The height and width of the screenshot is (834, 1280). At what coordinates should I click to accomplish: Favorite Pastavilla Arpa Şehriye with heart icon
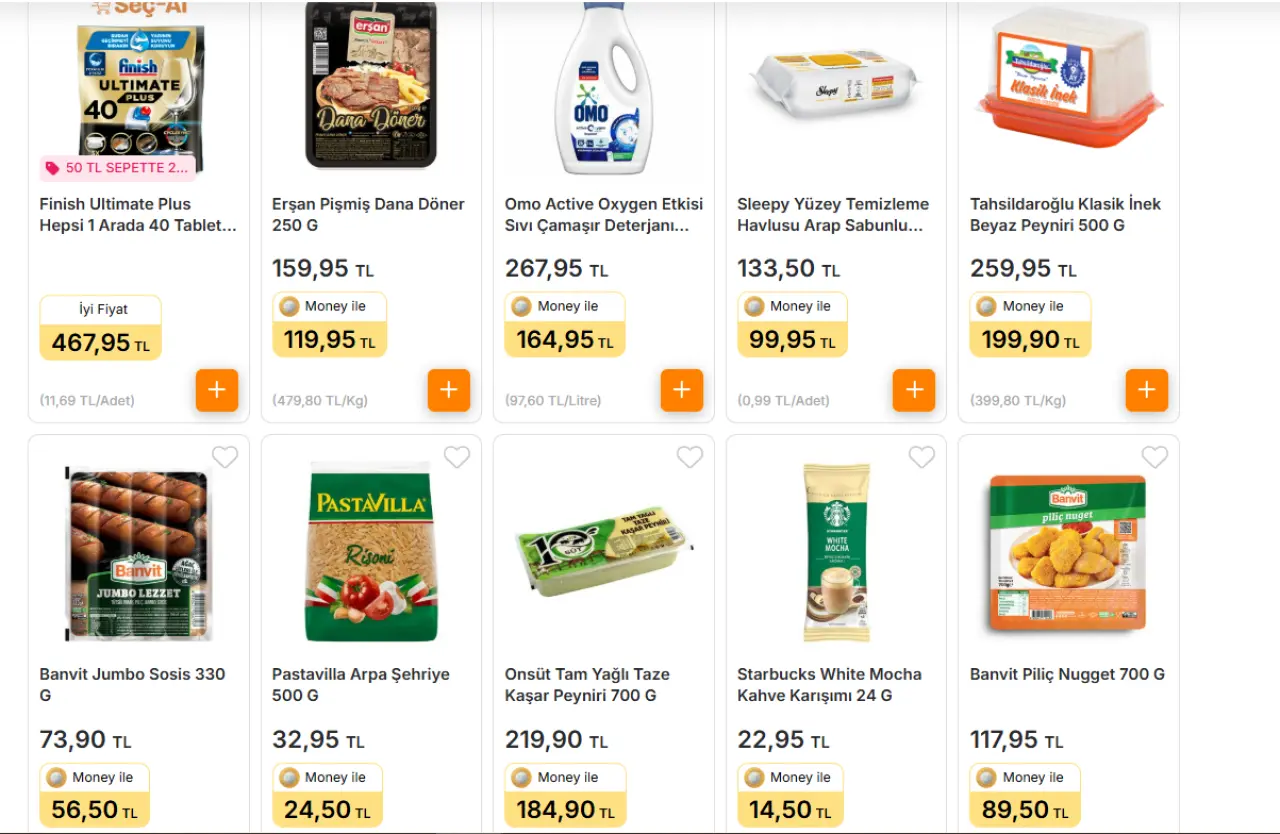click(x=457, y=457)
